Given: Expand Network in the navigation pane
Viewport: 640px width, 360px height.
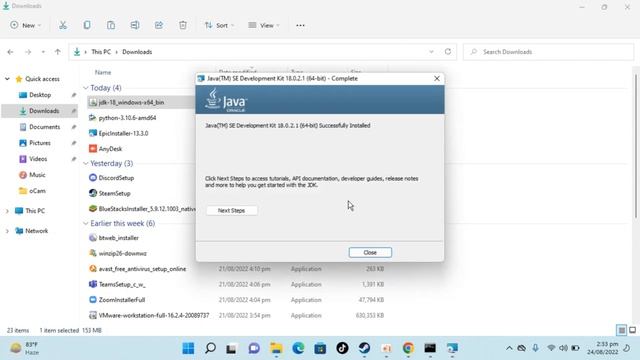Looking at the screenshot, I should (7, 231).
